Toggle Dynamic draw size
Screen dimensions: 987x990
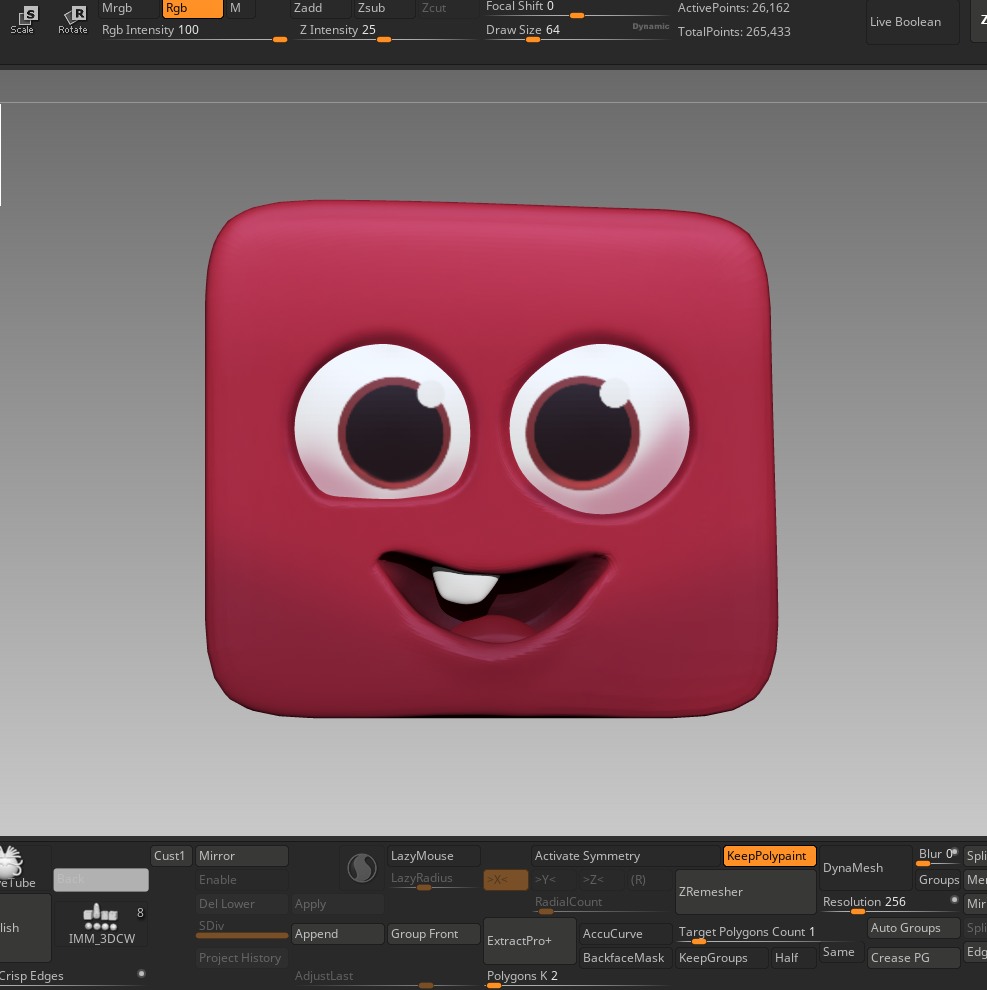[650, 26]
